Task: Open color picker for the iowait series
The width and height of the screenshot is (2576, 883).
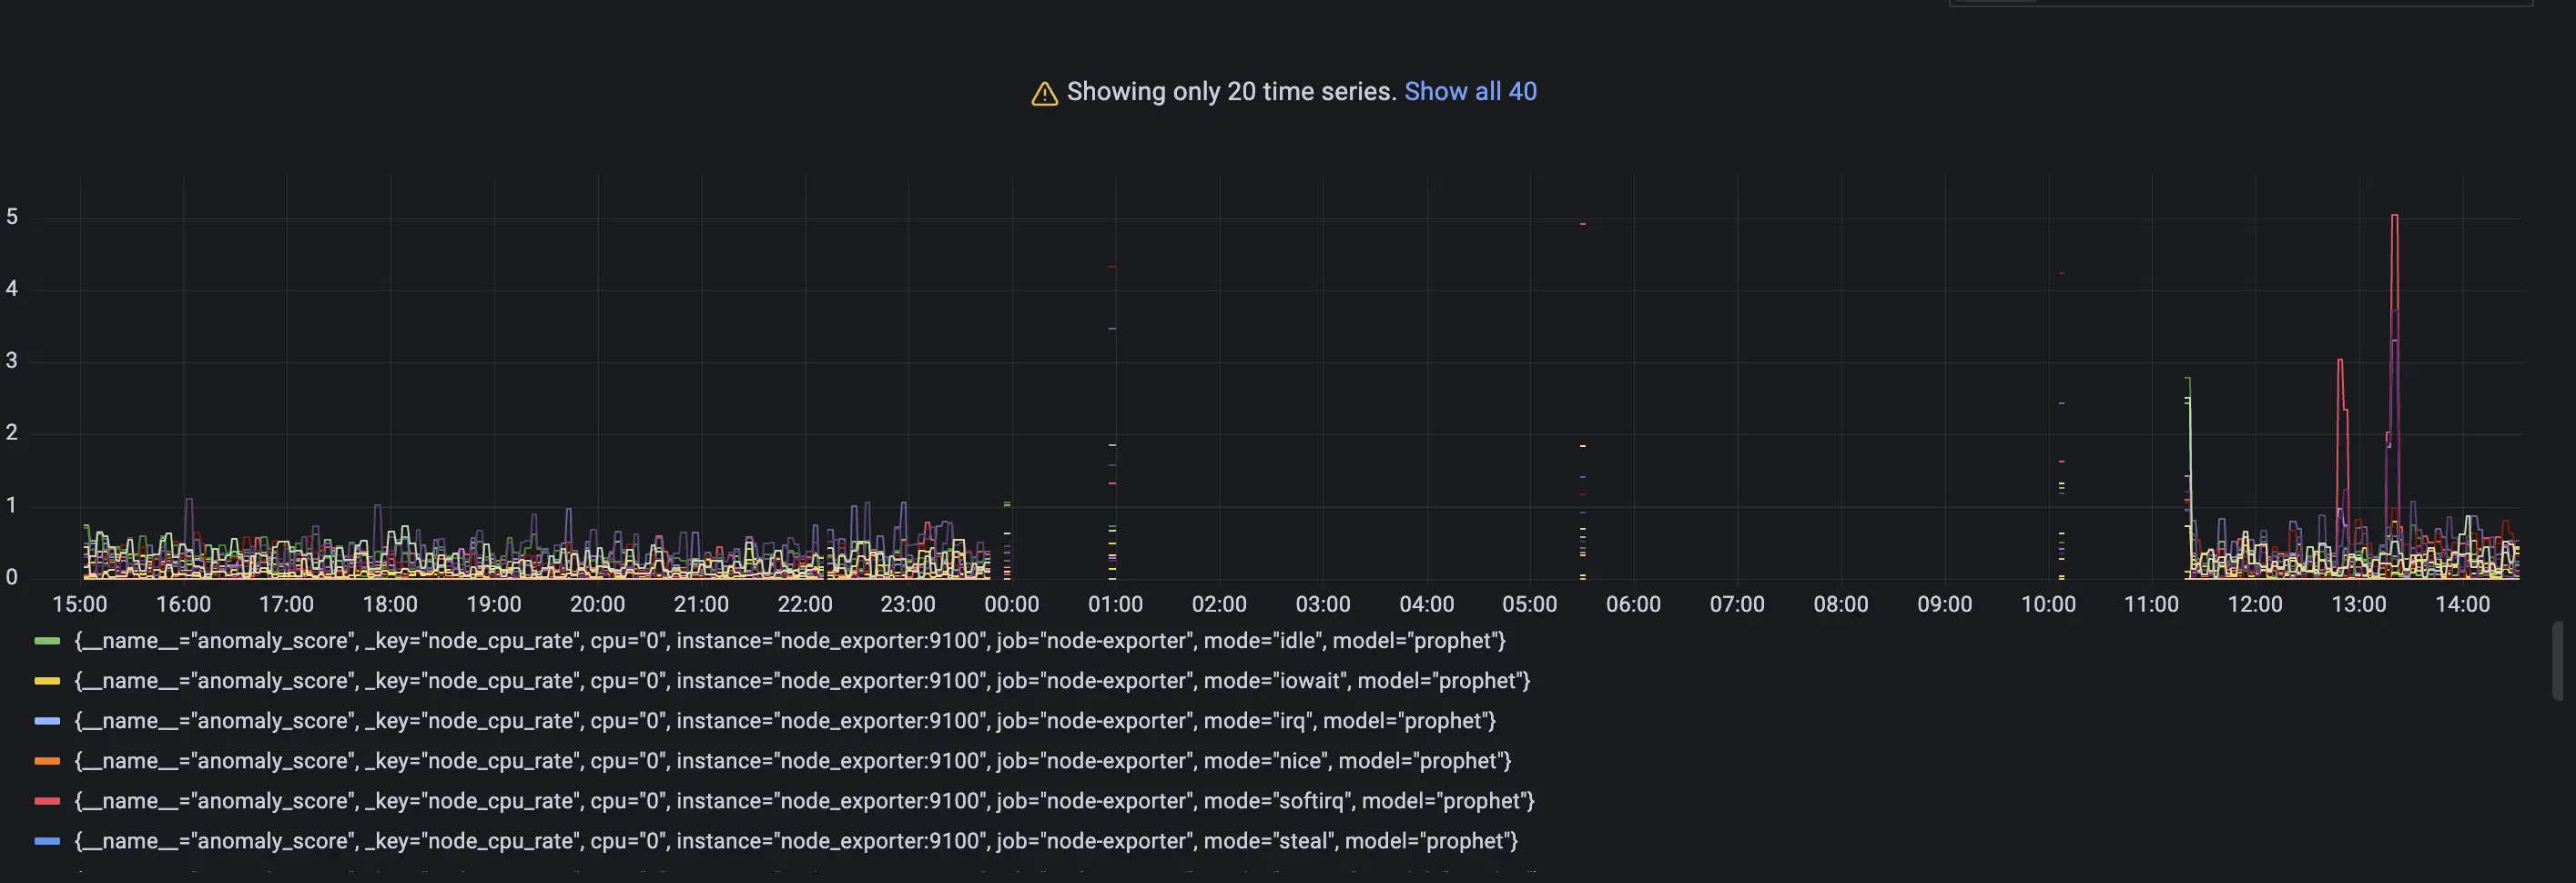Action: (x=47, y=681)
